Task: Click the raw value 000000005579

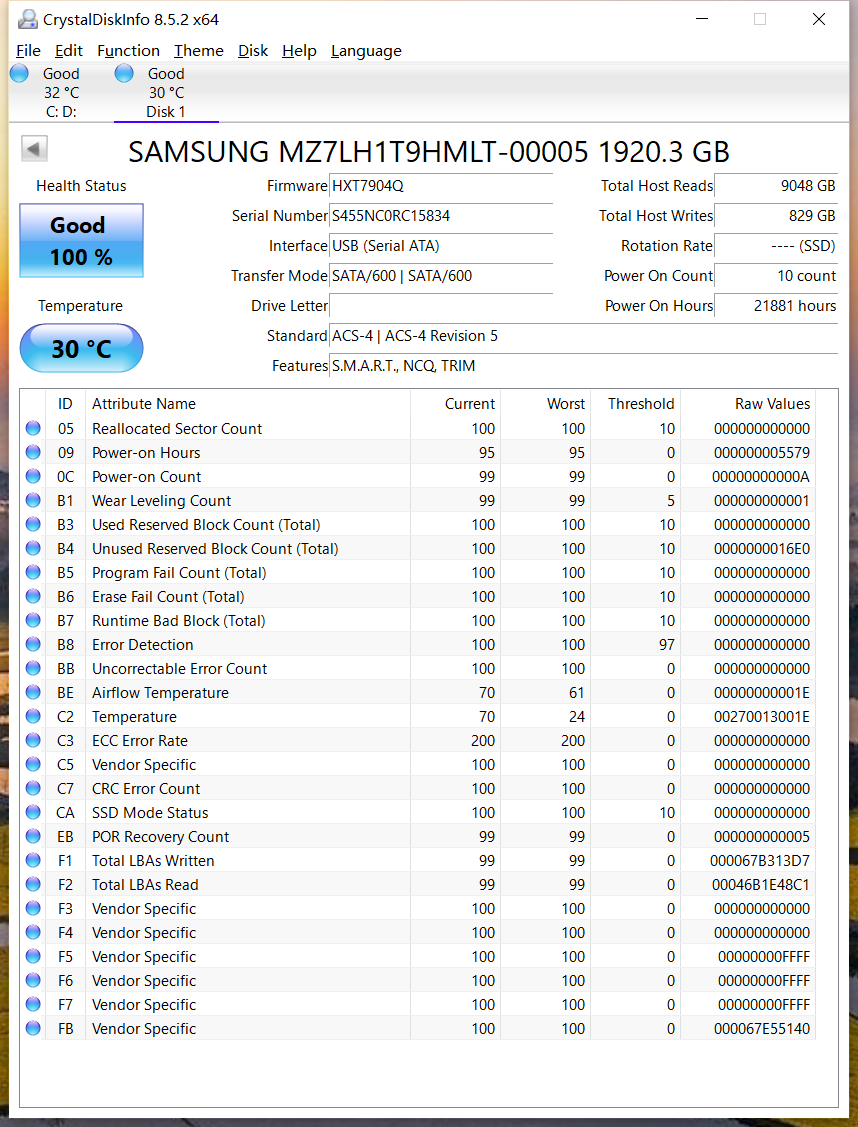Action: (x=762, y=453)
